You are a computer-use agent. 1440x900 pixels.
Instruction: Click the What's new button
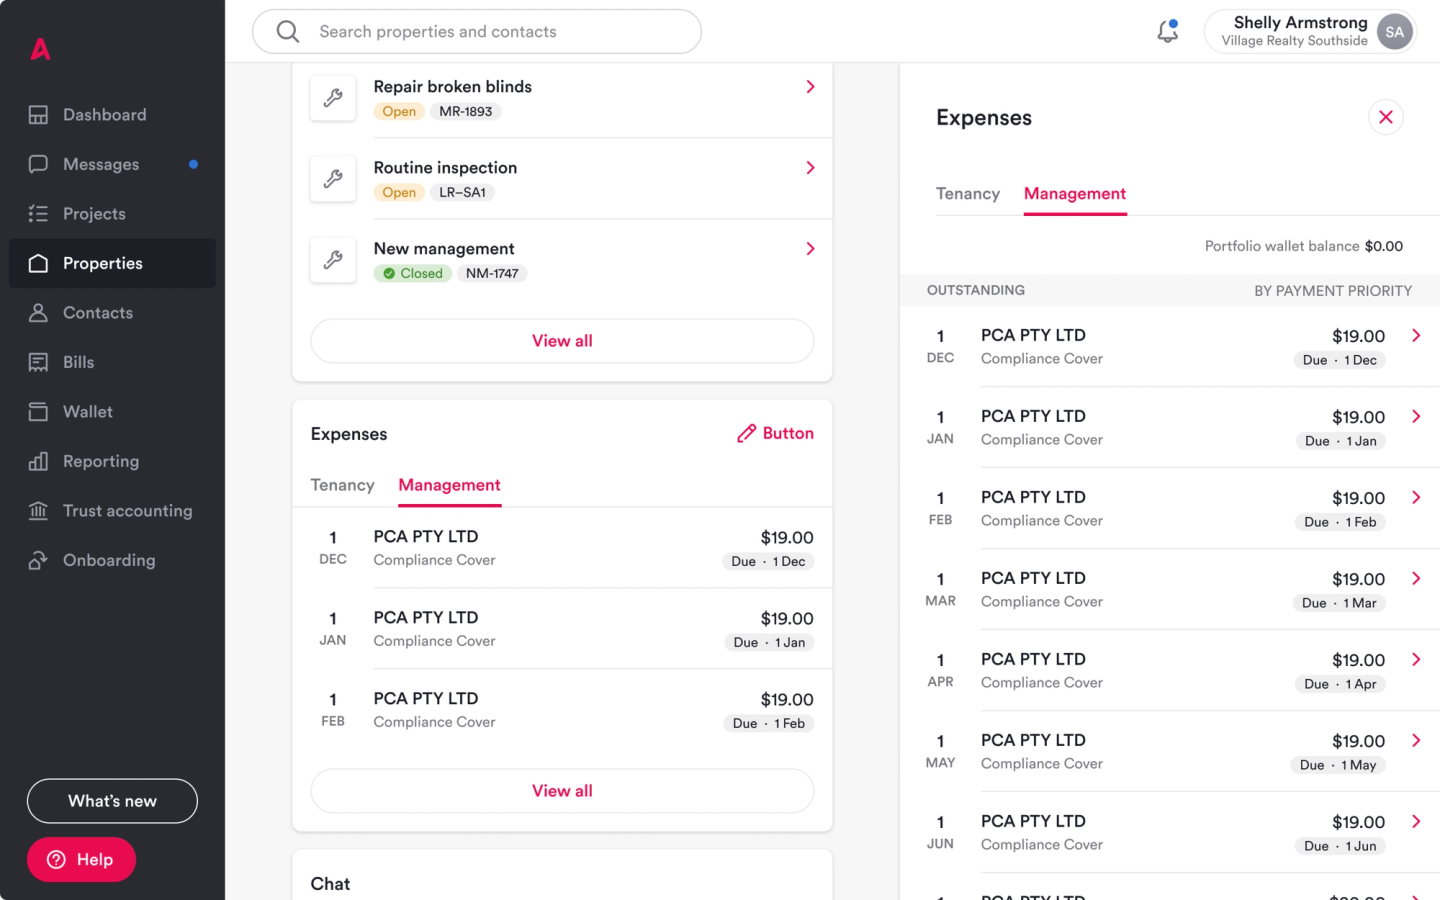112,801
